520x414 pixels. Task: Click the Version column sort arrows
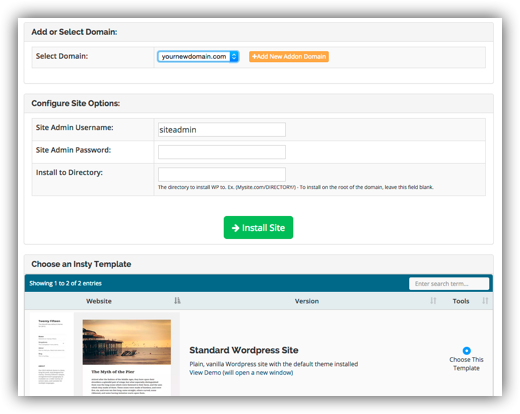[x=433, y=301]
